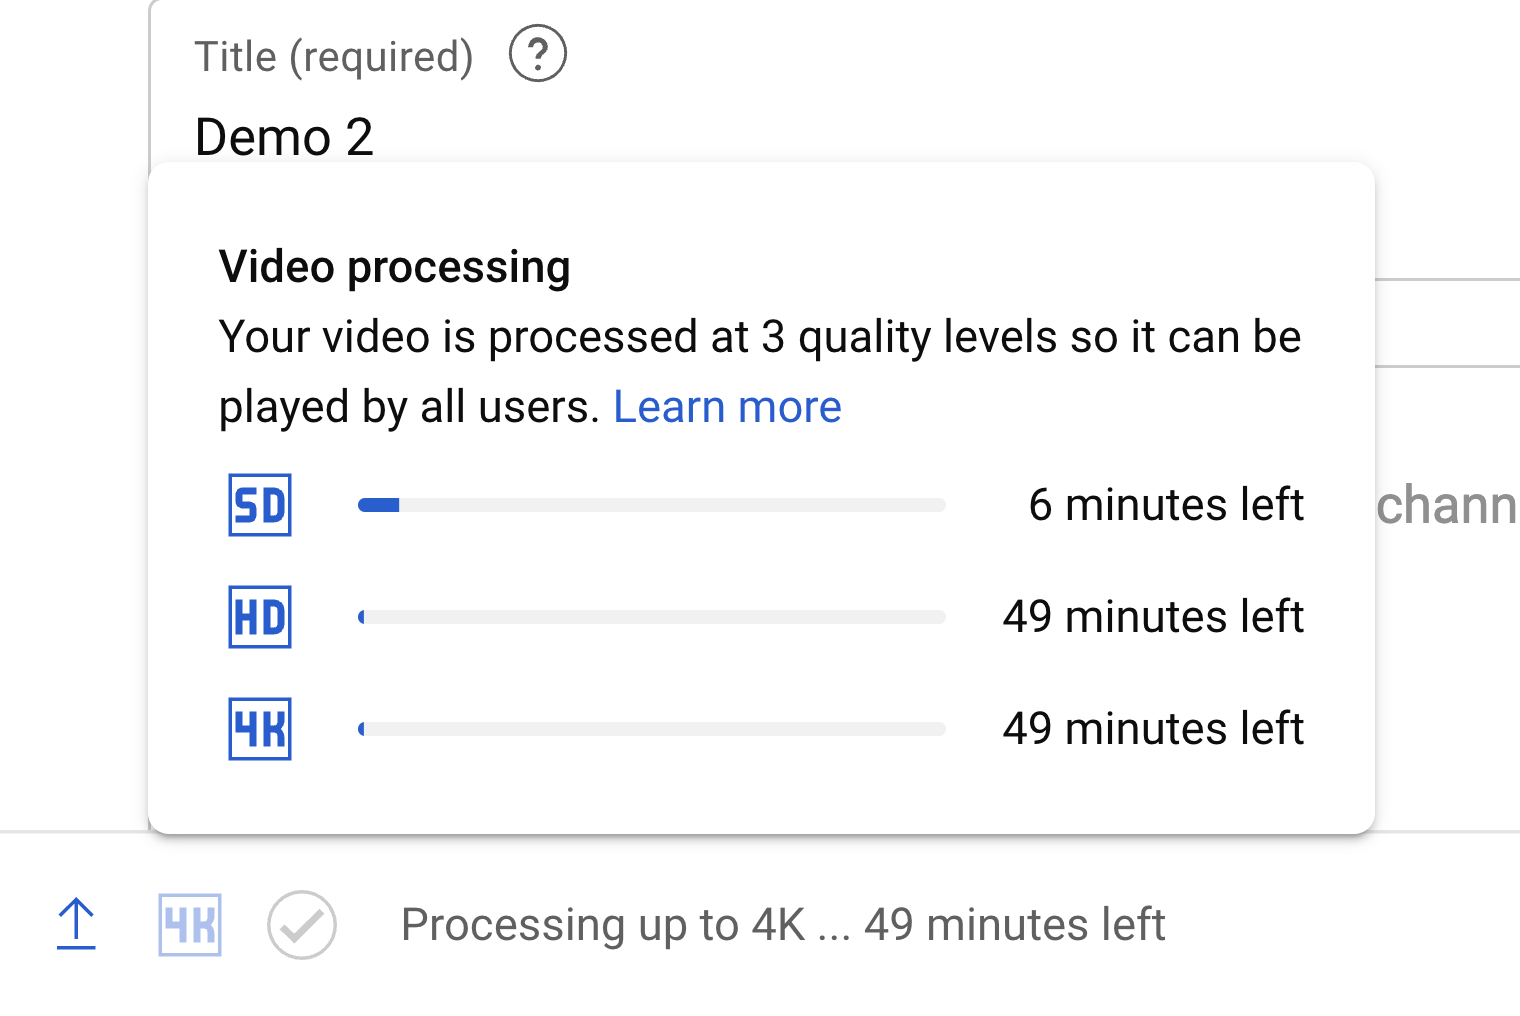This screenshot has height=1016, width=1520.
Task: Click the checkmark circle icon in the status bar
Action: tap(302, 925)
